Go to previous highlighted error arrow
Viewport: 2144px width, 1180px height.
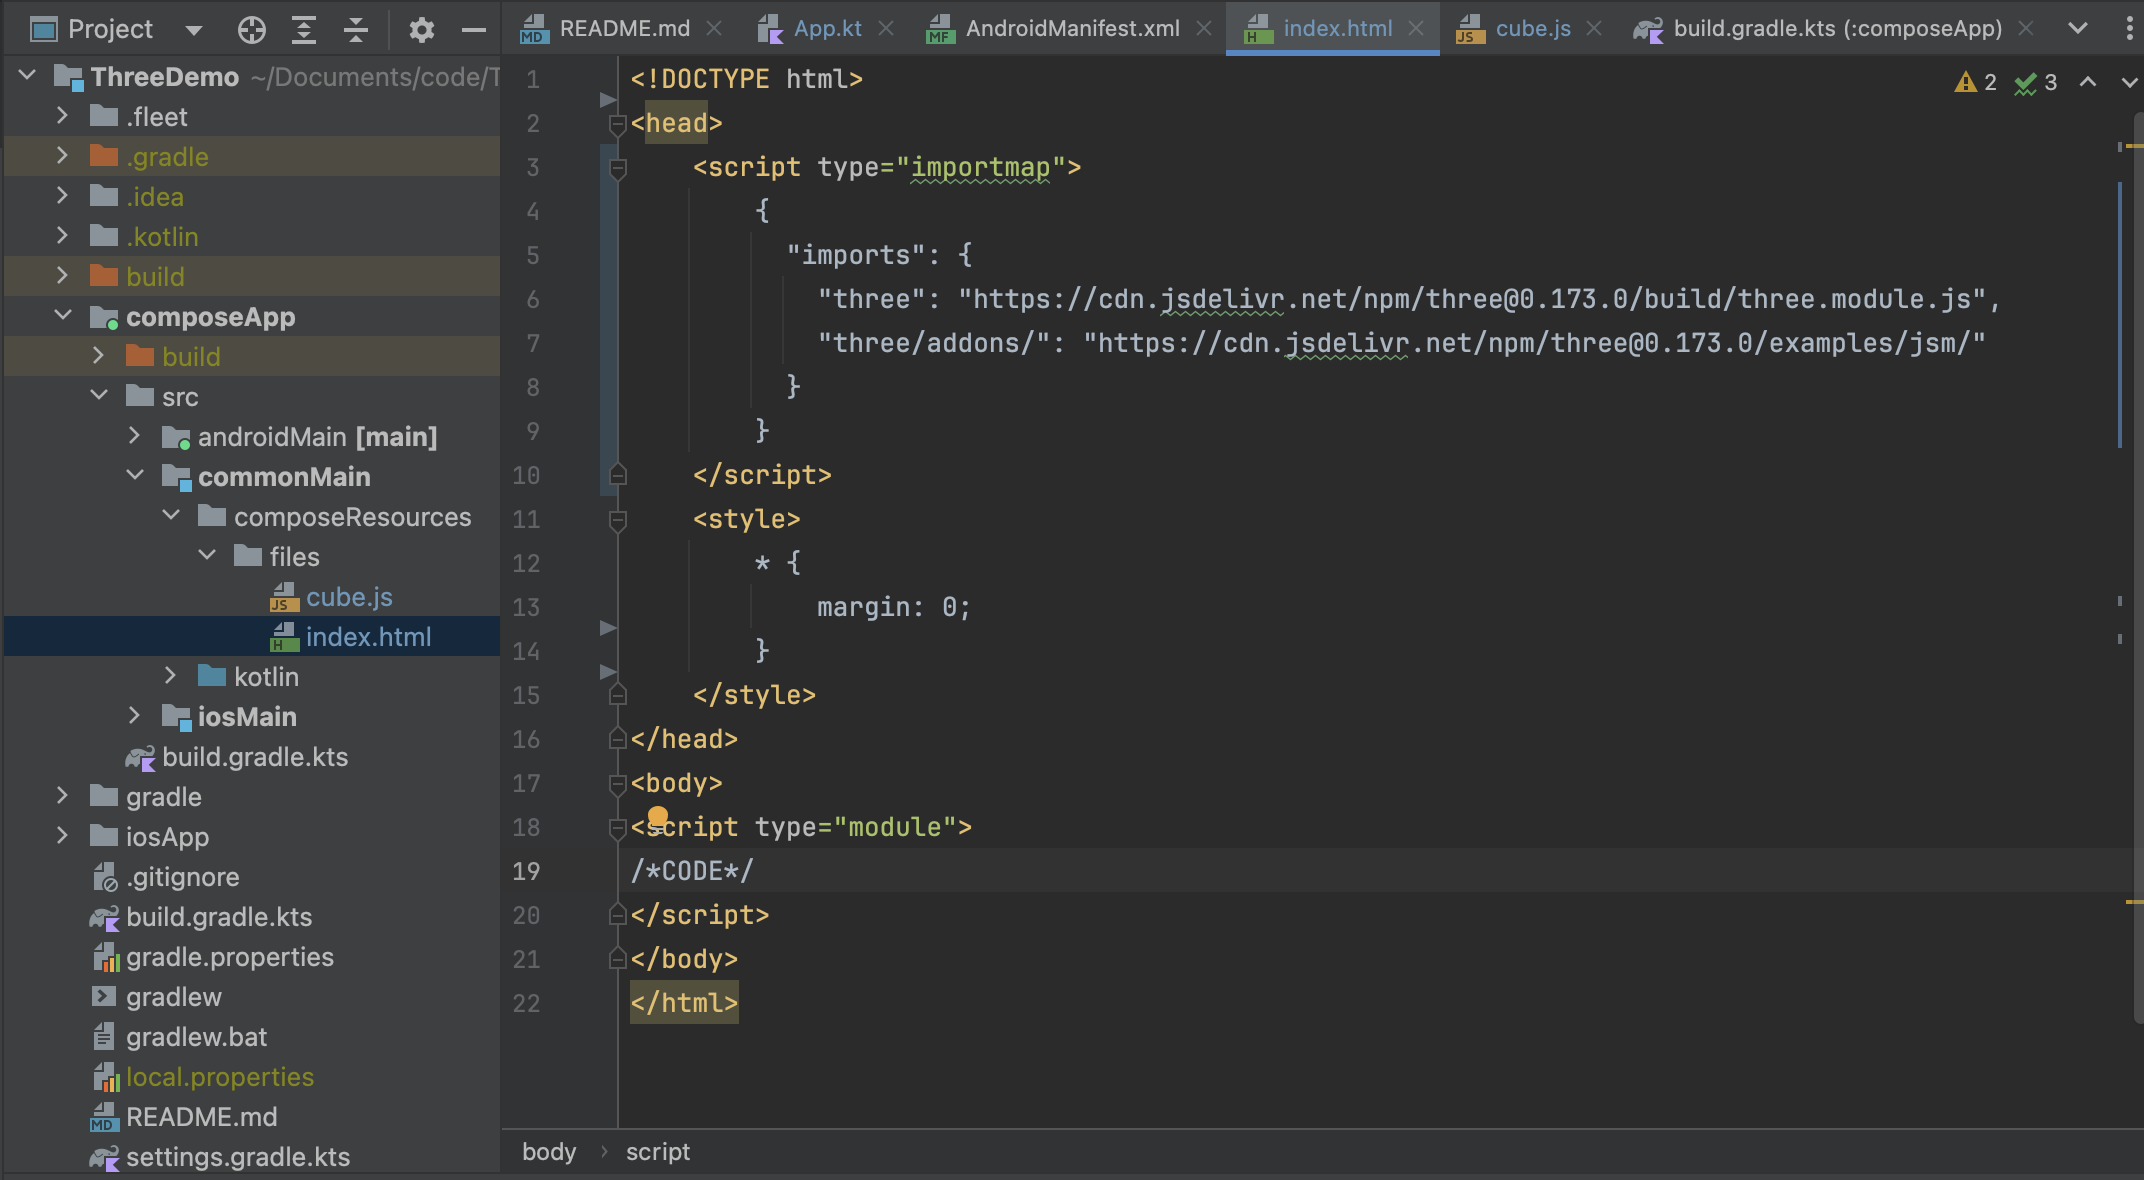tap(2088, 82)
